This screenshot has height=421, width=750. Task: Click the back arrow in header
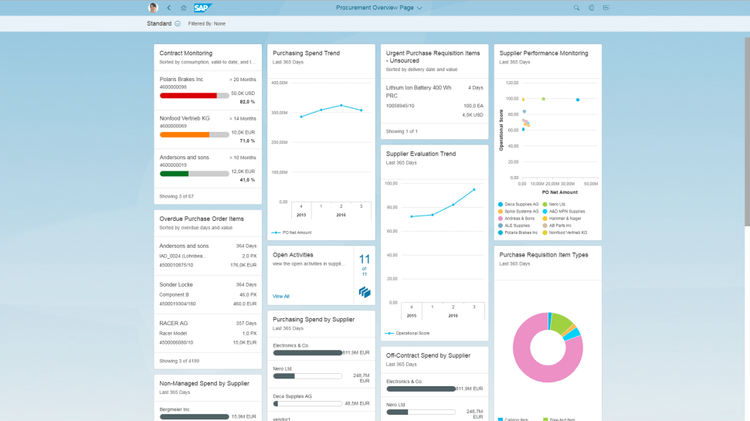[169, 8]
